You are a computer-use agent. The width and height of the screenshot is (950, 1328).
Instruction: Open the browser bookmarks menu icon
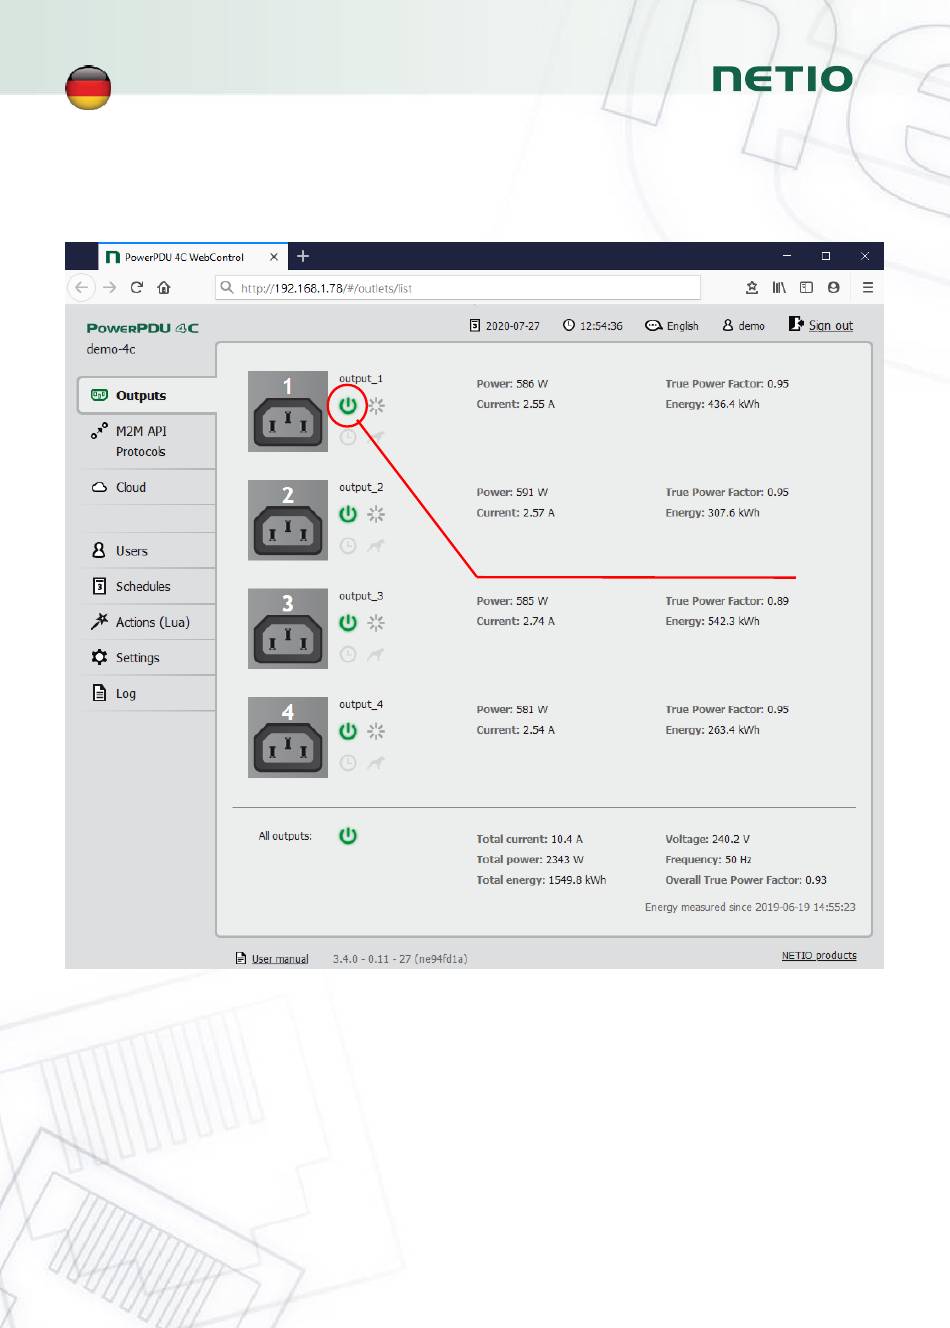click(x=752, y=288)
